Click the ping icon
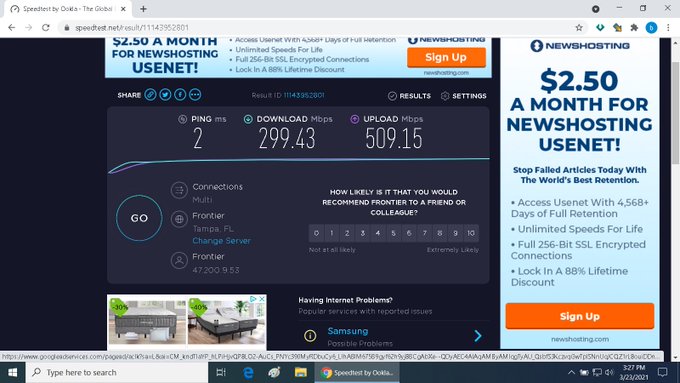 [183, 119]
